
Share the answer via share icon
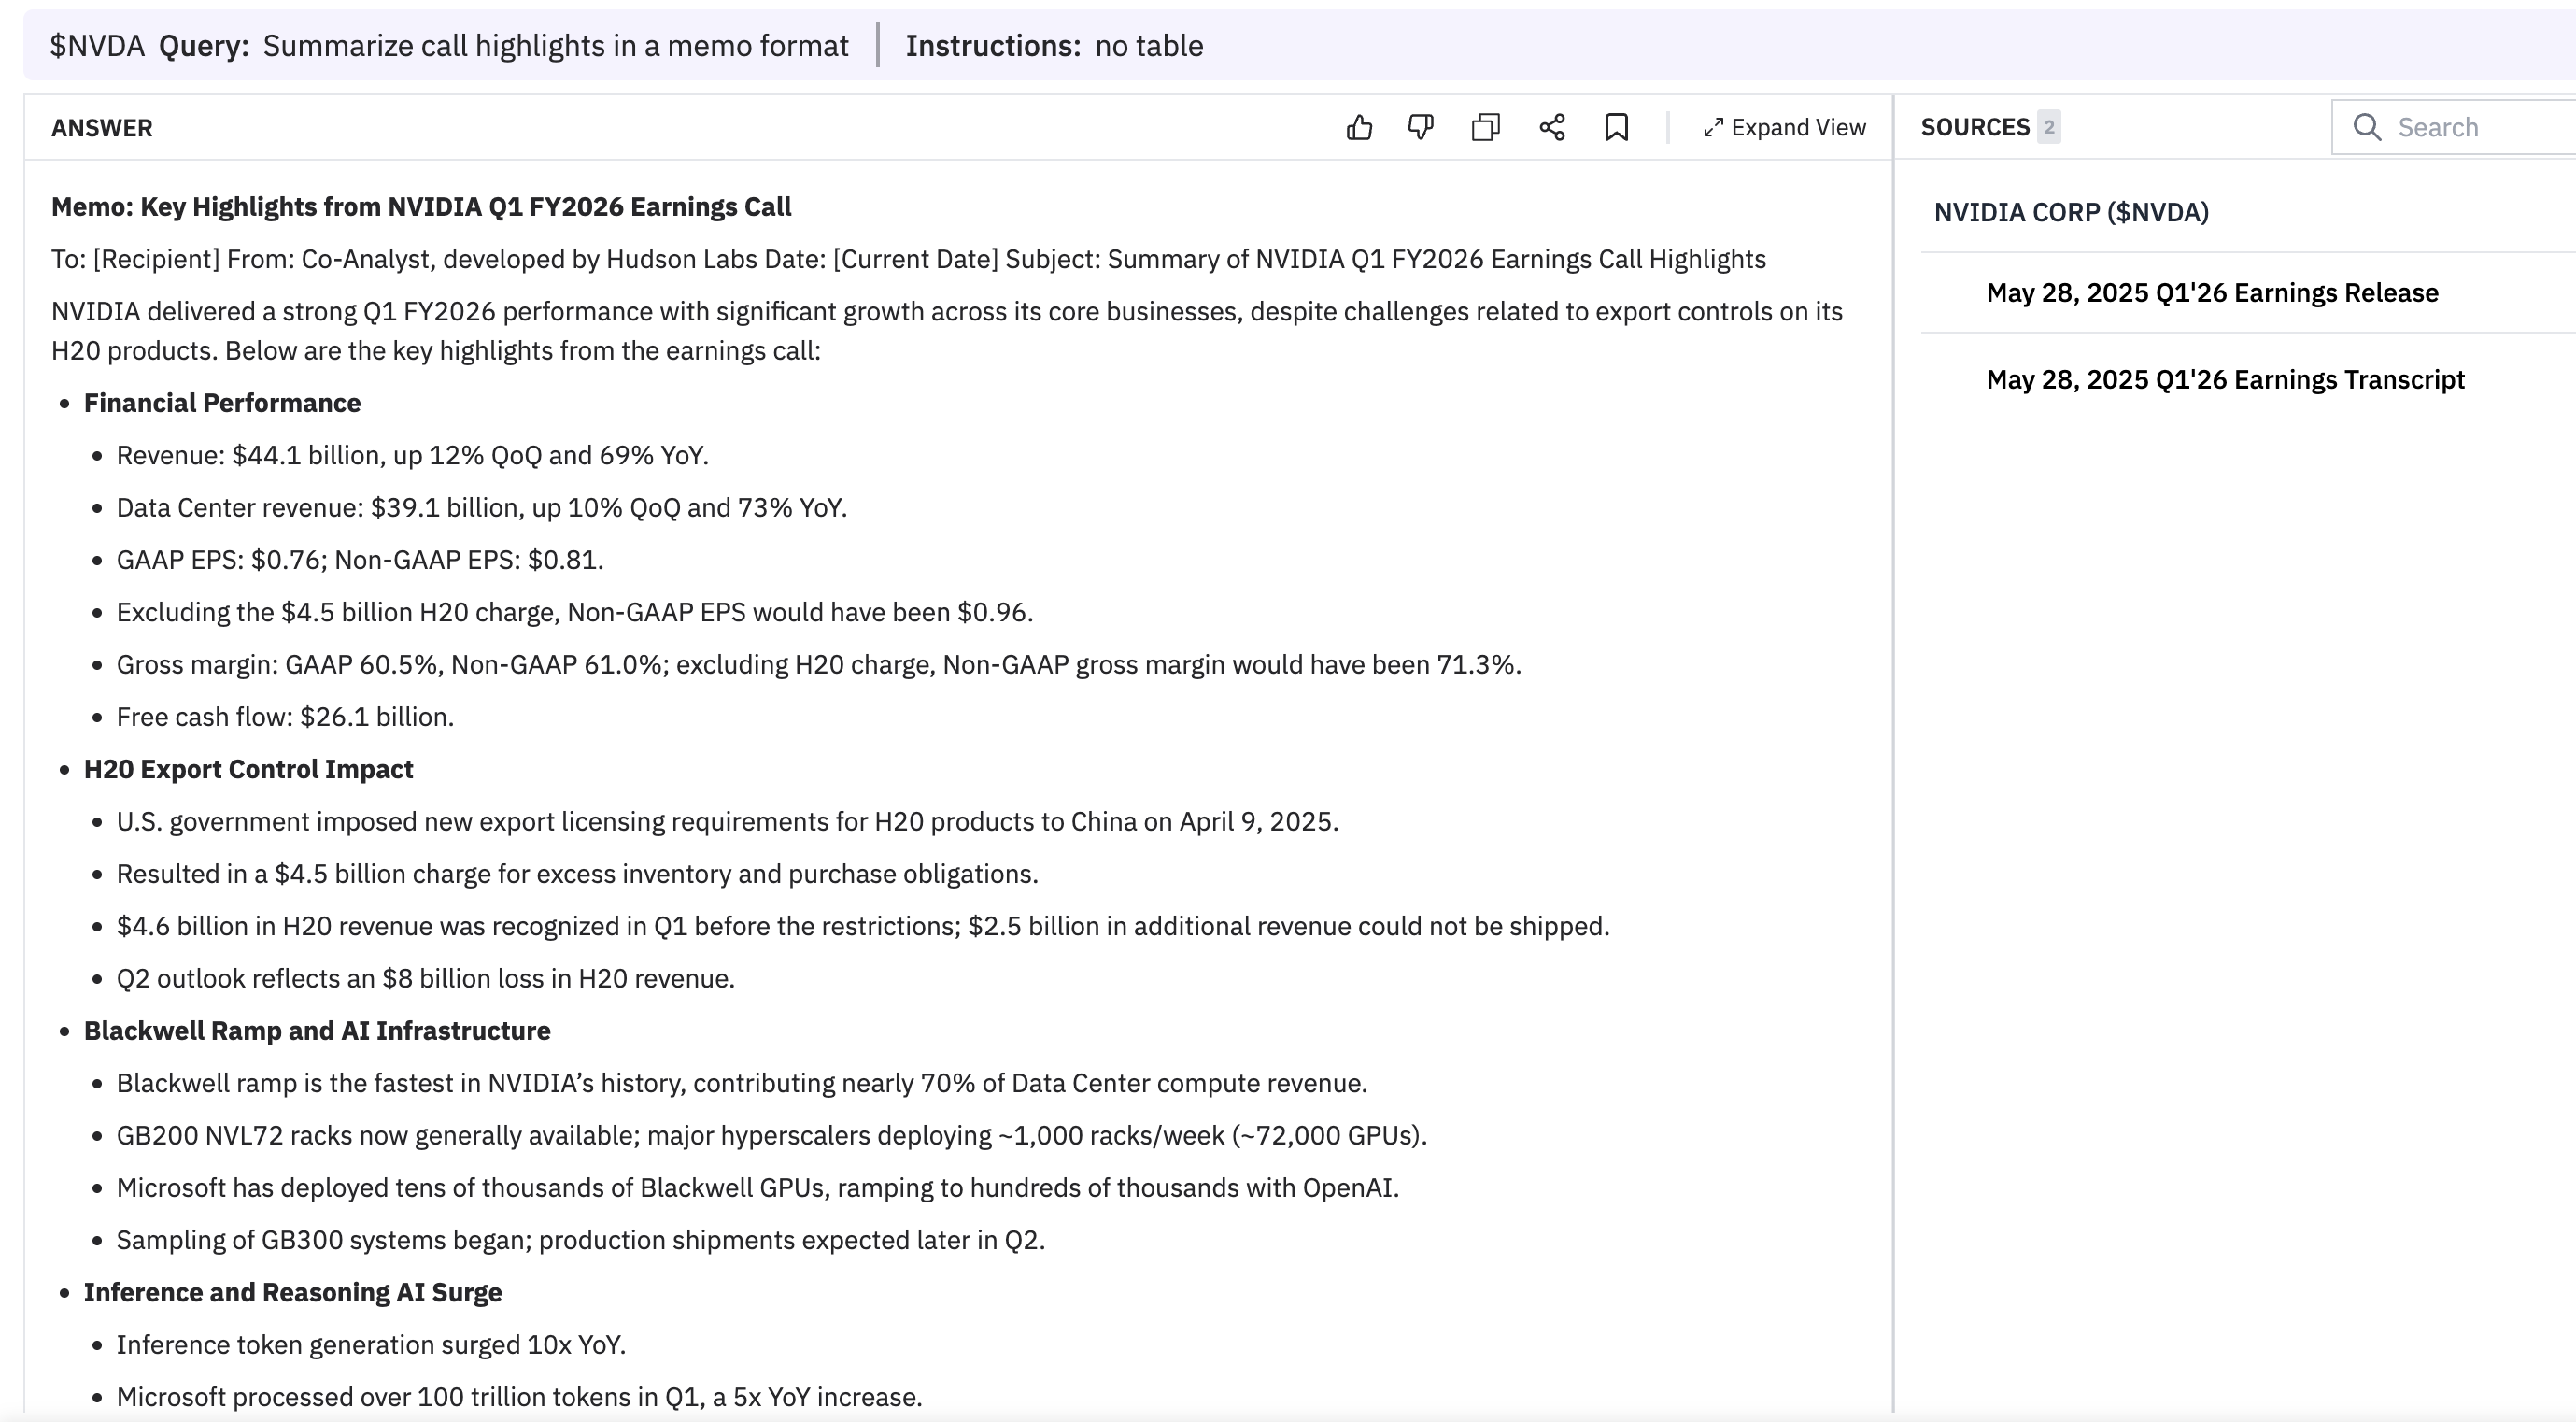(1552, 127)
